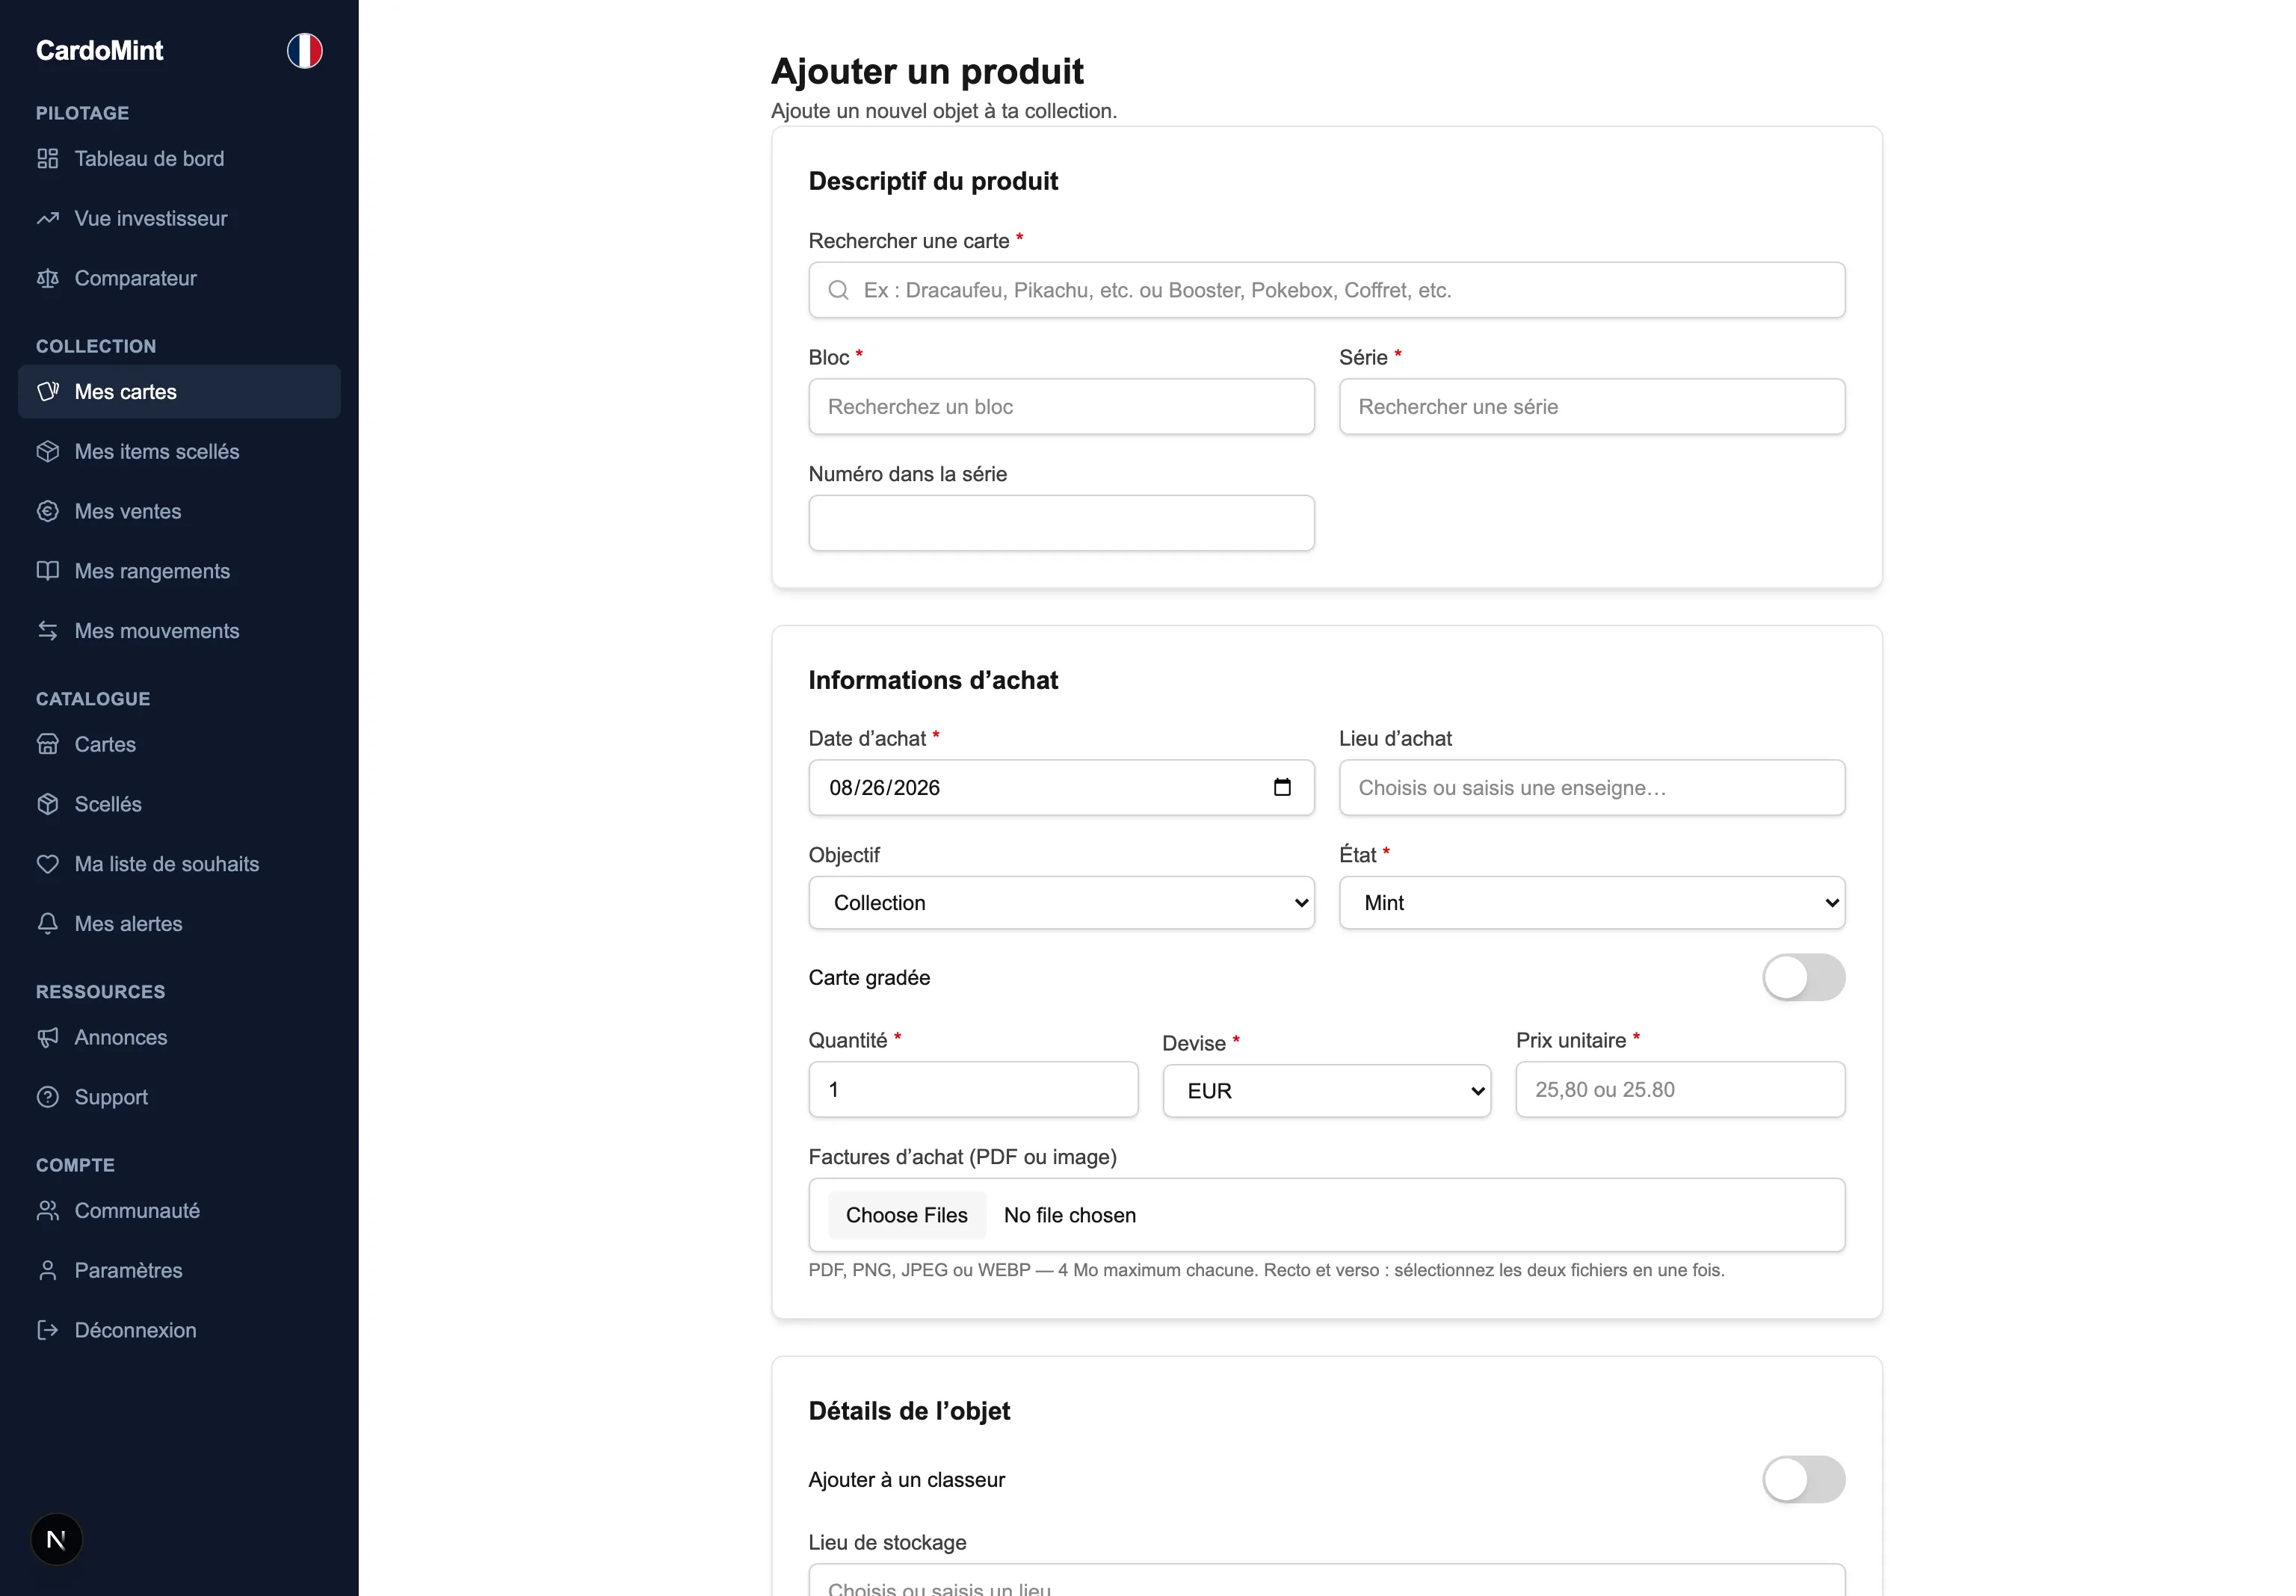Screen dimensions: 2296x1596
Task: Open the Objectif dropdown showing Collection
Action: [1061, 903]
